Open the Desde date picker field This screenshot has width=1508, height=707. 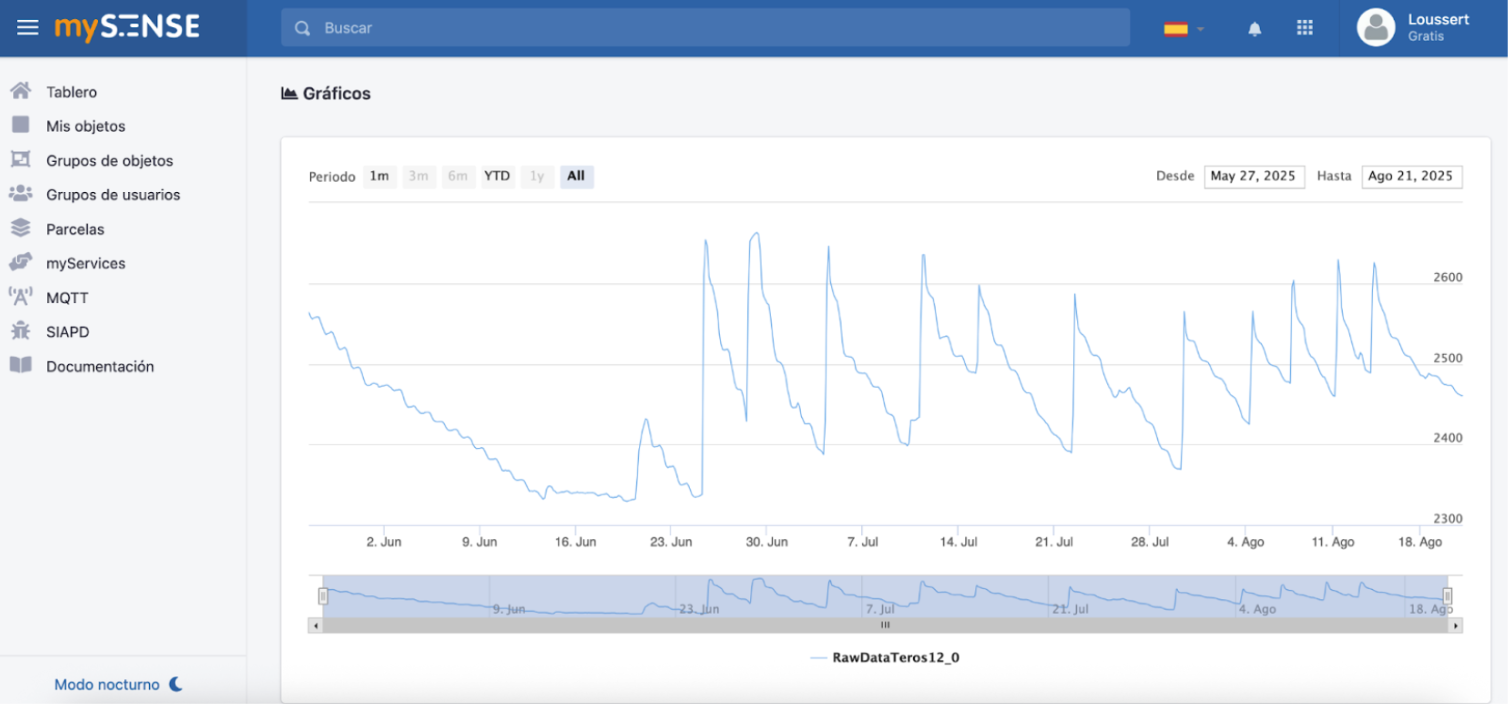coord(1253,177)
